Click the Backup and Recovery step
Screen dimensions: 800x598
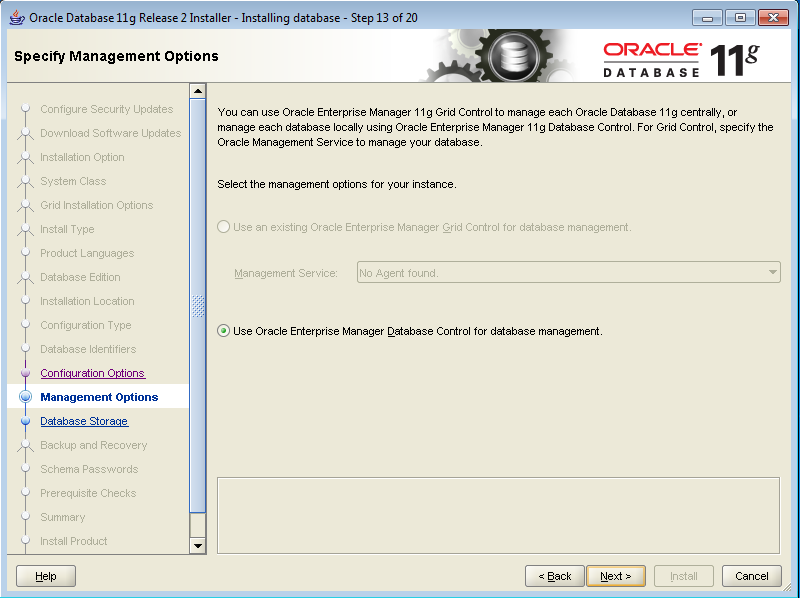[x=93, y=445]
